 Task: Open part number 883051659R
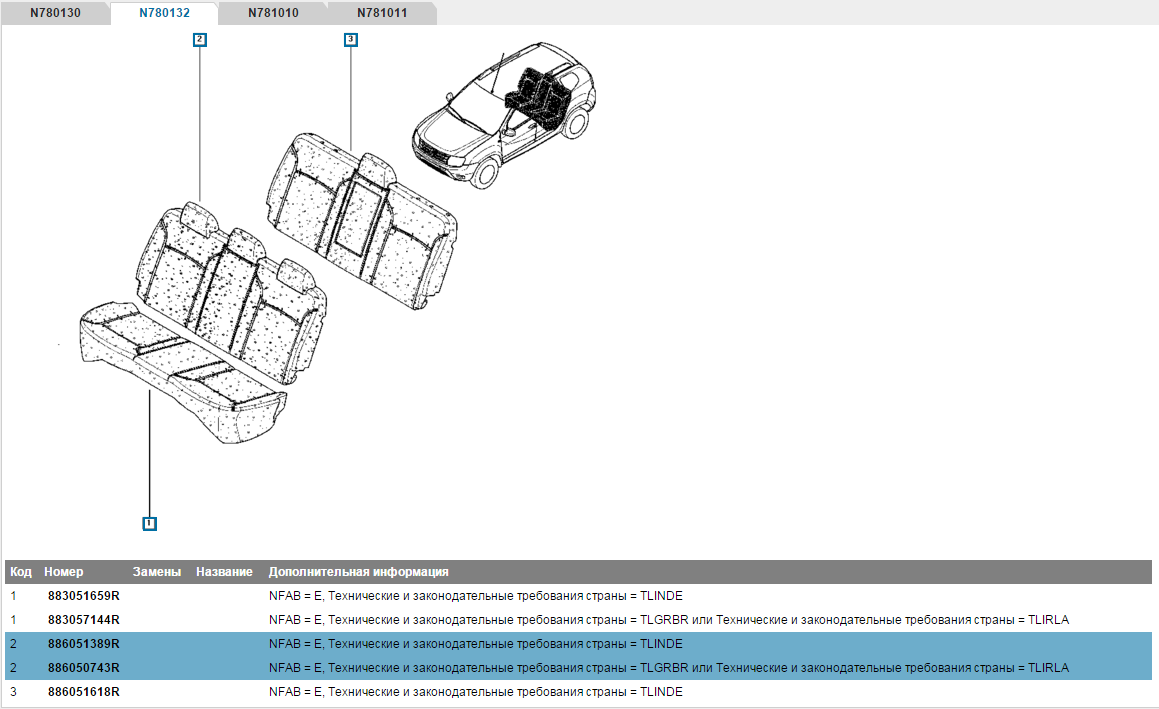pos(84,596)
